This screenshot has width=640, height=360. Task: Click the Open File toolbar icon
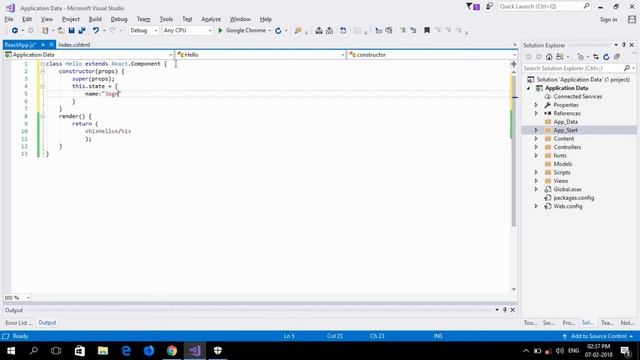[x=61, y=31]
